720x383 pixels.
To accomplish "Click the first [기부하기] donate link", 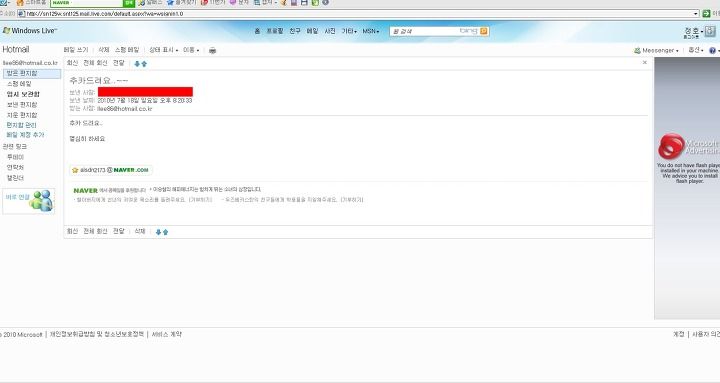I will tap(201, 200).
